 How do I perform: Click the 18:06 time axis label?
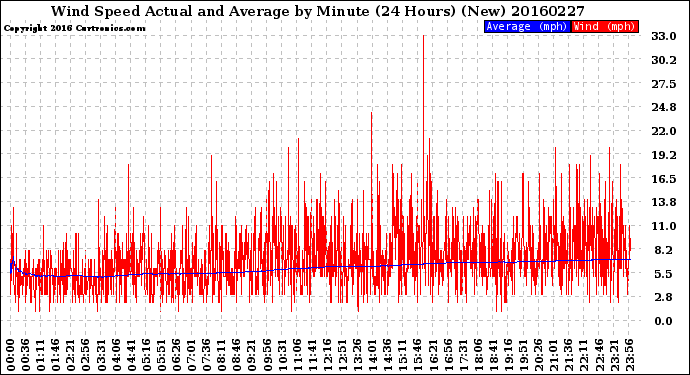tap(479, 355)
